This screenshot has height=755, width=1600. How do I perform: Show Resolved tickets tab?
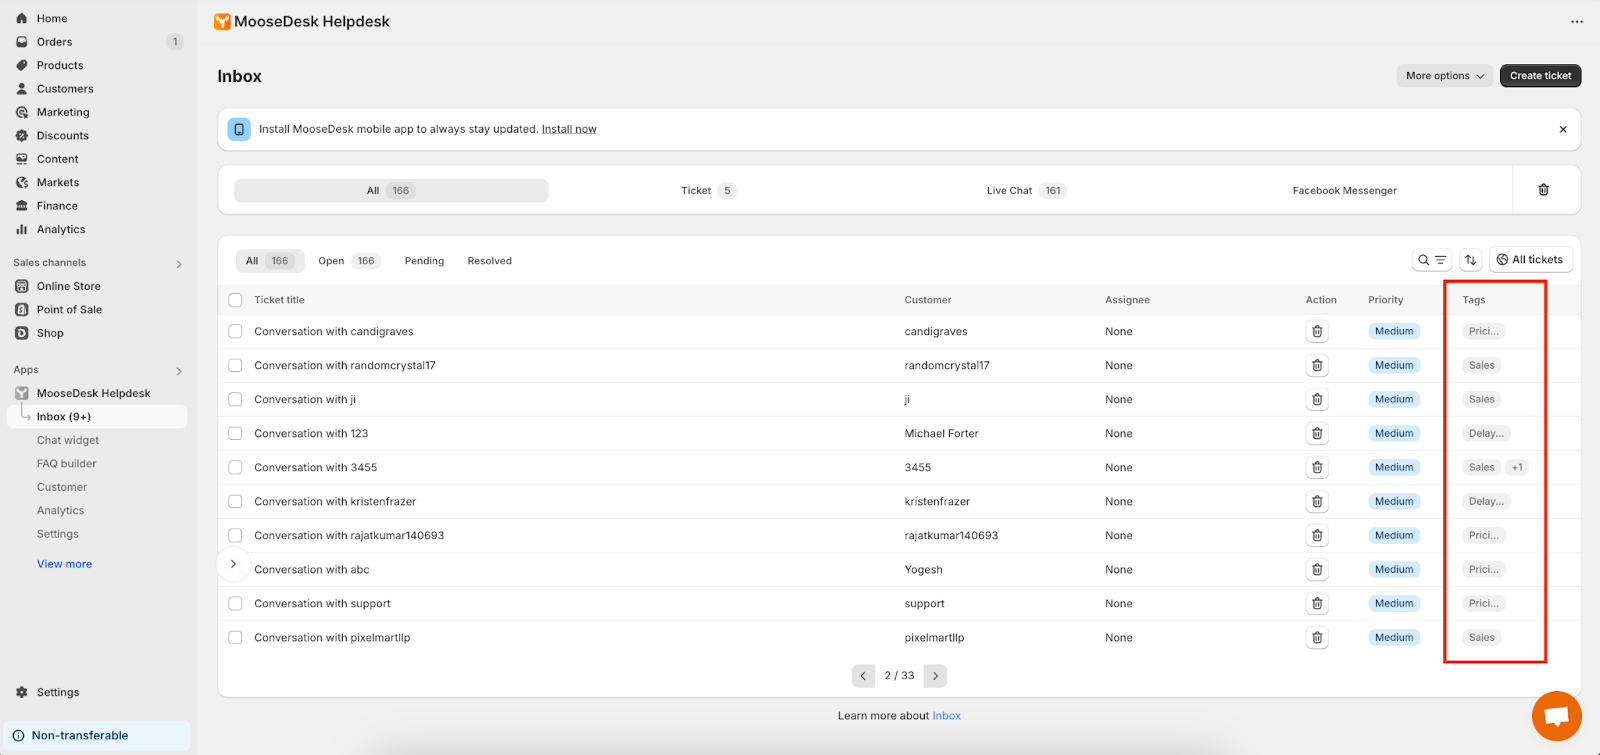[x=489, y=261]
